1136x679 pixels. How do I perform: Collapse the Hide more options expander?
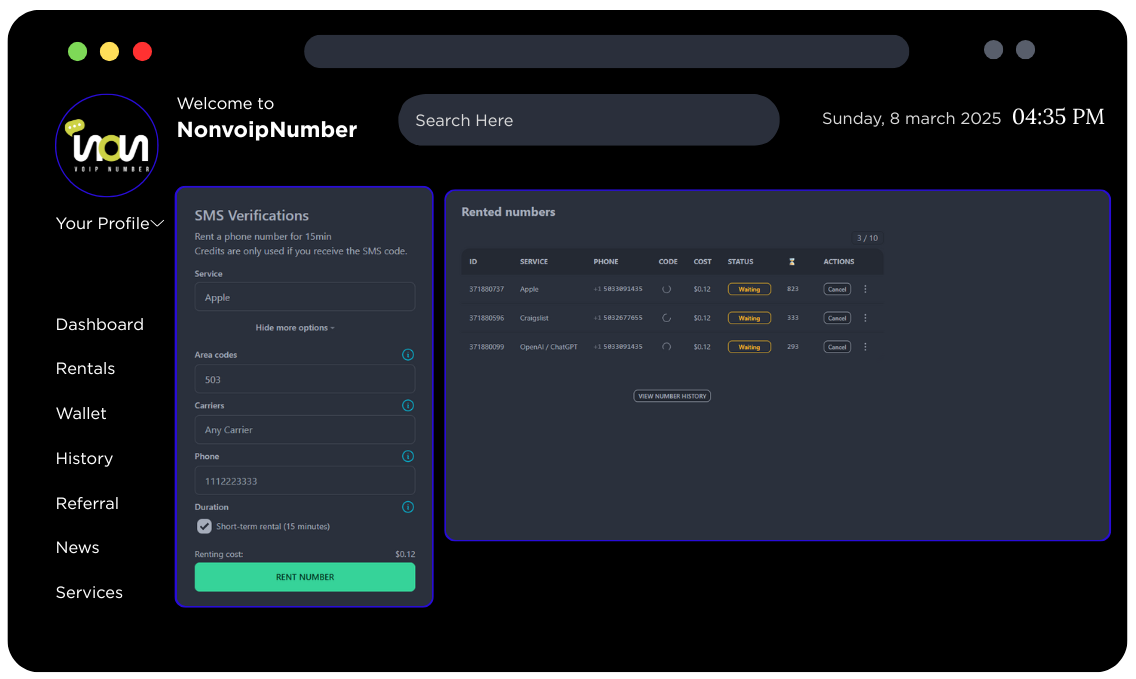[294, 328]
